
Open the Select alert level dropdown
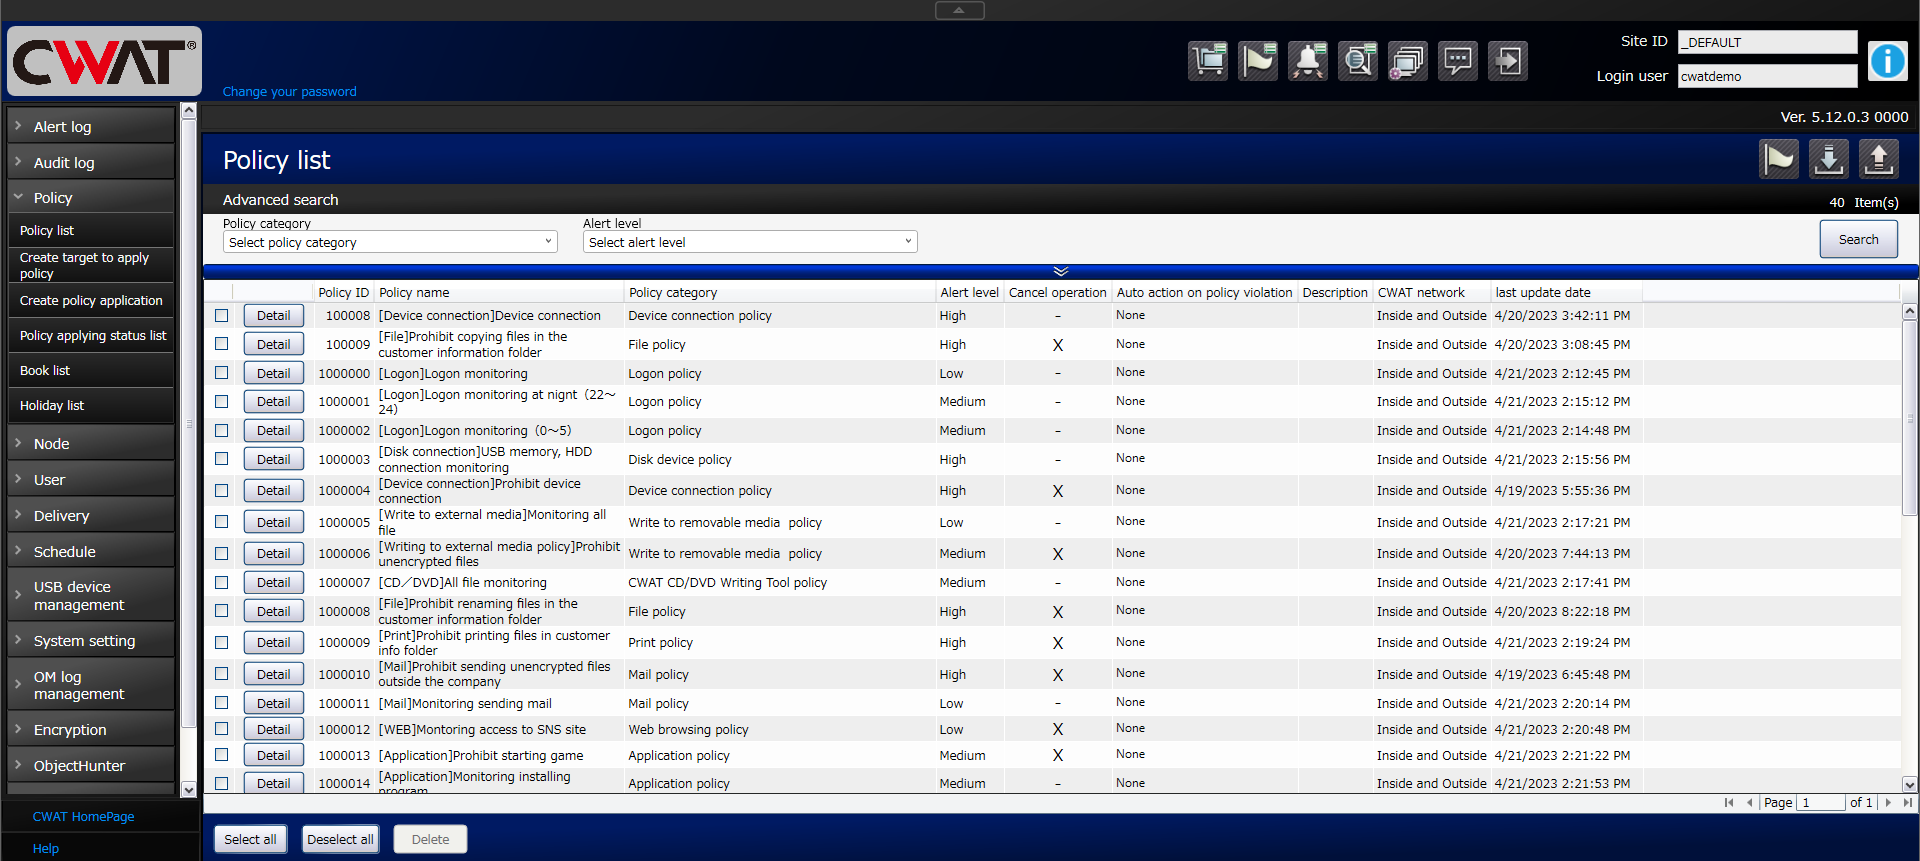tap(750, 242)
